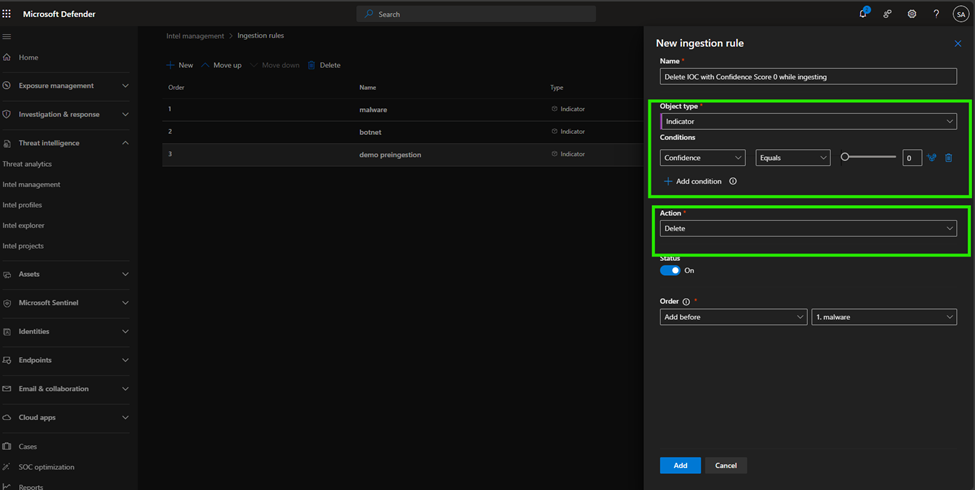Viewport: 975px width, 490px height.
Task: Select the 'botnet' rule row
Action: [403, 132]
